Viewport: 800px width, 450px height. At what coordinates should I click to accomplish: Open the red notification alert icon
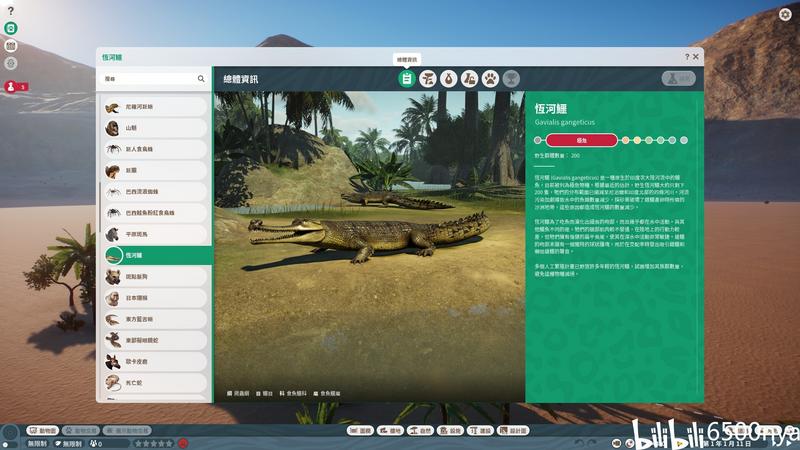pyautogui.click(x=11, y=87)
